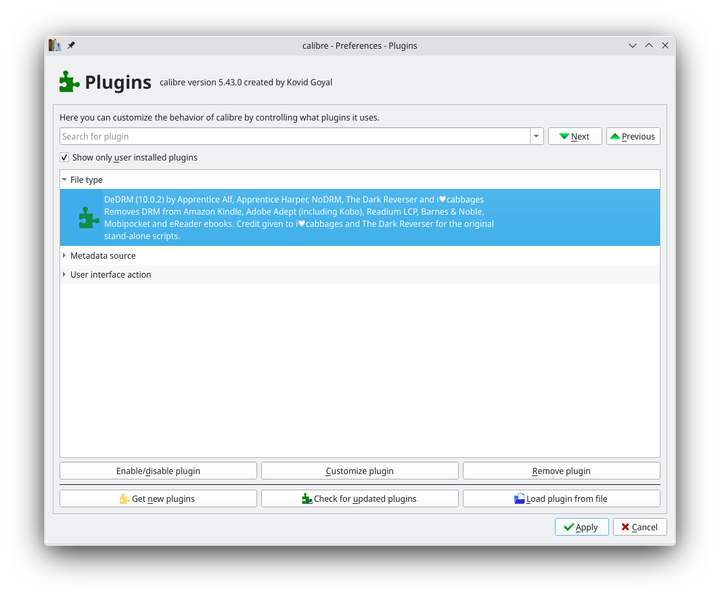This screenshot has width=720, height=598.
Task: Open Get new plugins
Action: click(x=158, y=498)
